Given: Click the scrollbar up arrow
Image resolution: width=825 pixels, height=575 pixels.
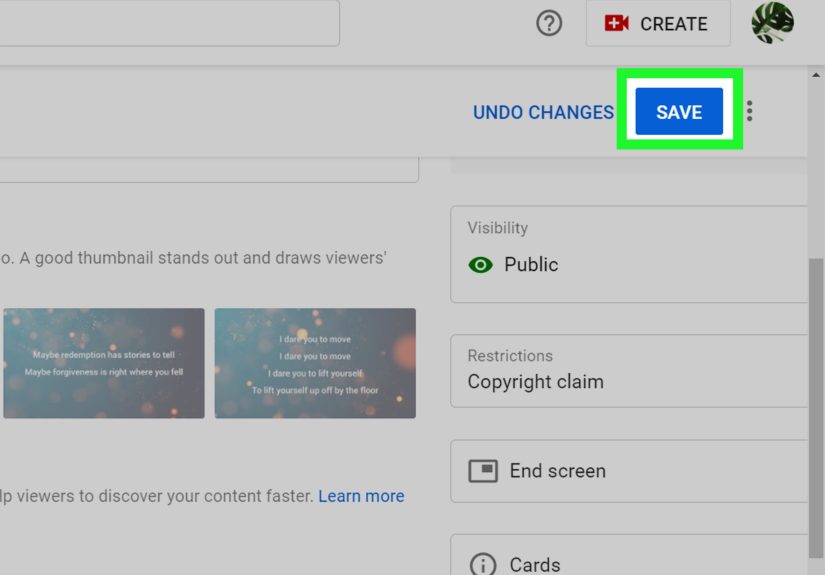Looking at the screenshot, I should coord(816,75).
